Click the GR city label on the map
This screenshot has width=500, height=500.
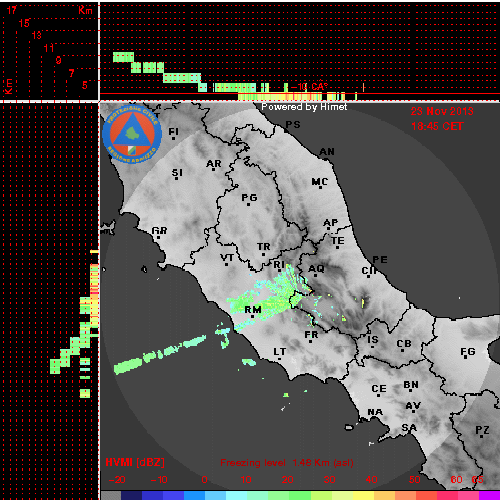tap(159, 230)
